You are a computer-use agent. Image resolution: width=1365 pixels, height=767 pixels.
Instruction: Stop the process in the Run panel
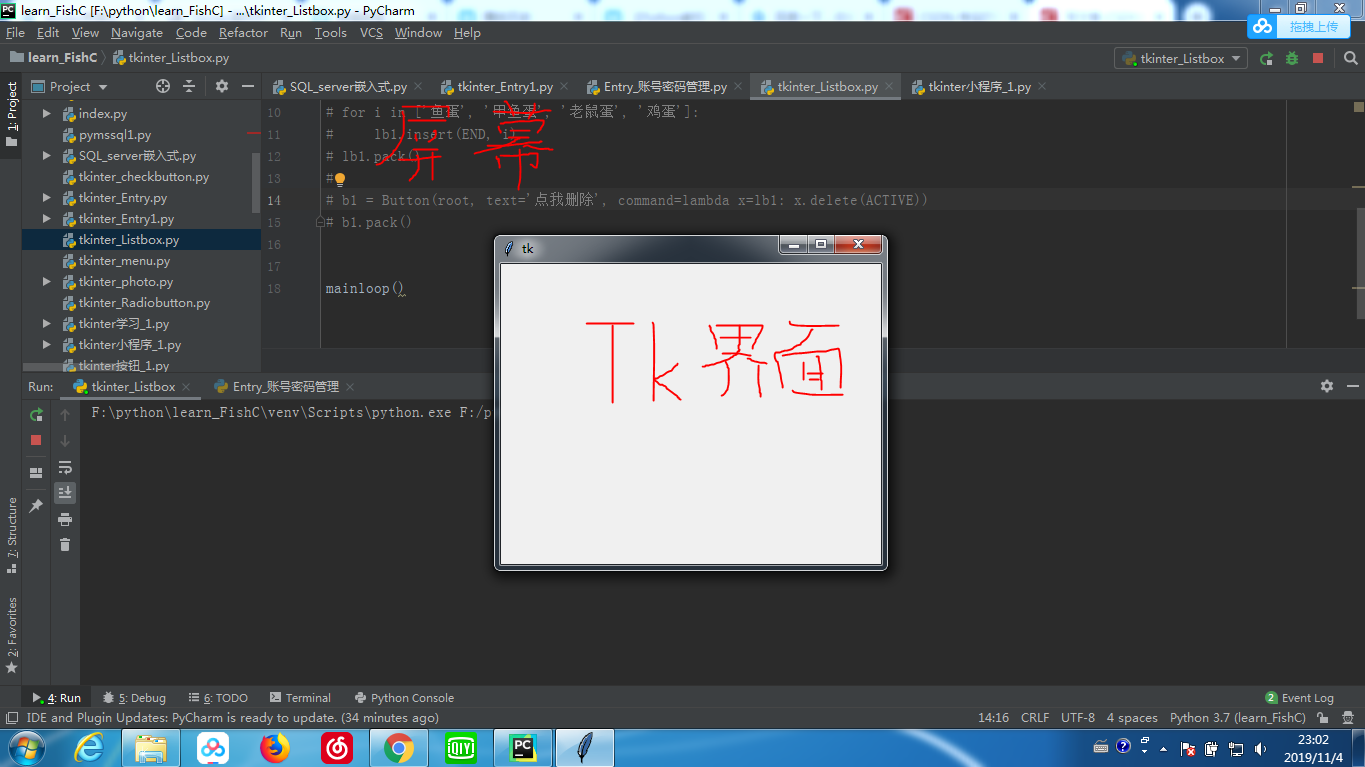tap(36, 440)
